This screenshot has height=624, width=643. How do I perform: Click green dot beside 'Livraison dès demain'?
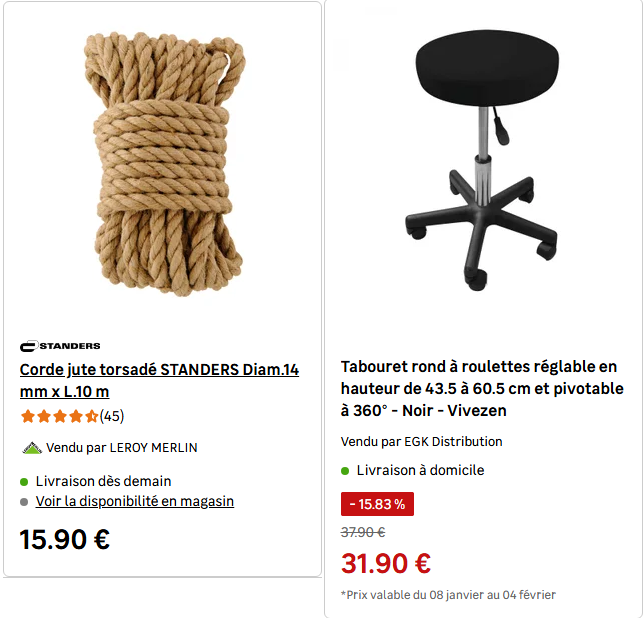[24, 482]
